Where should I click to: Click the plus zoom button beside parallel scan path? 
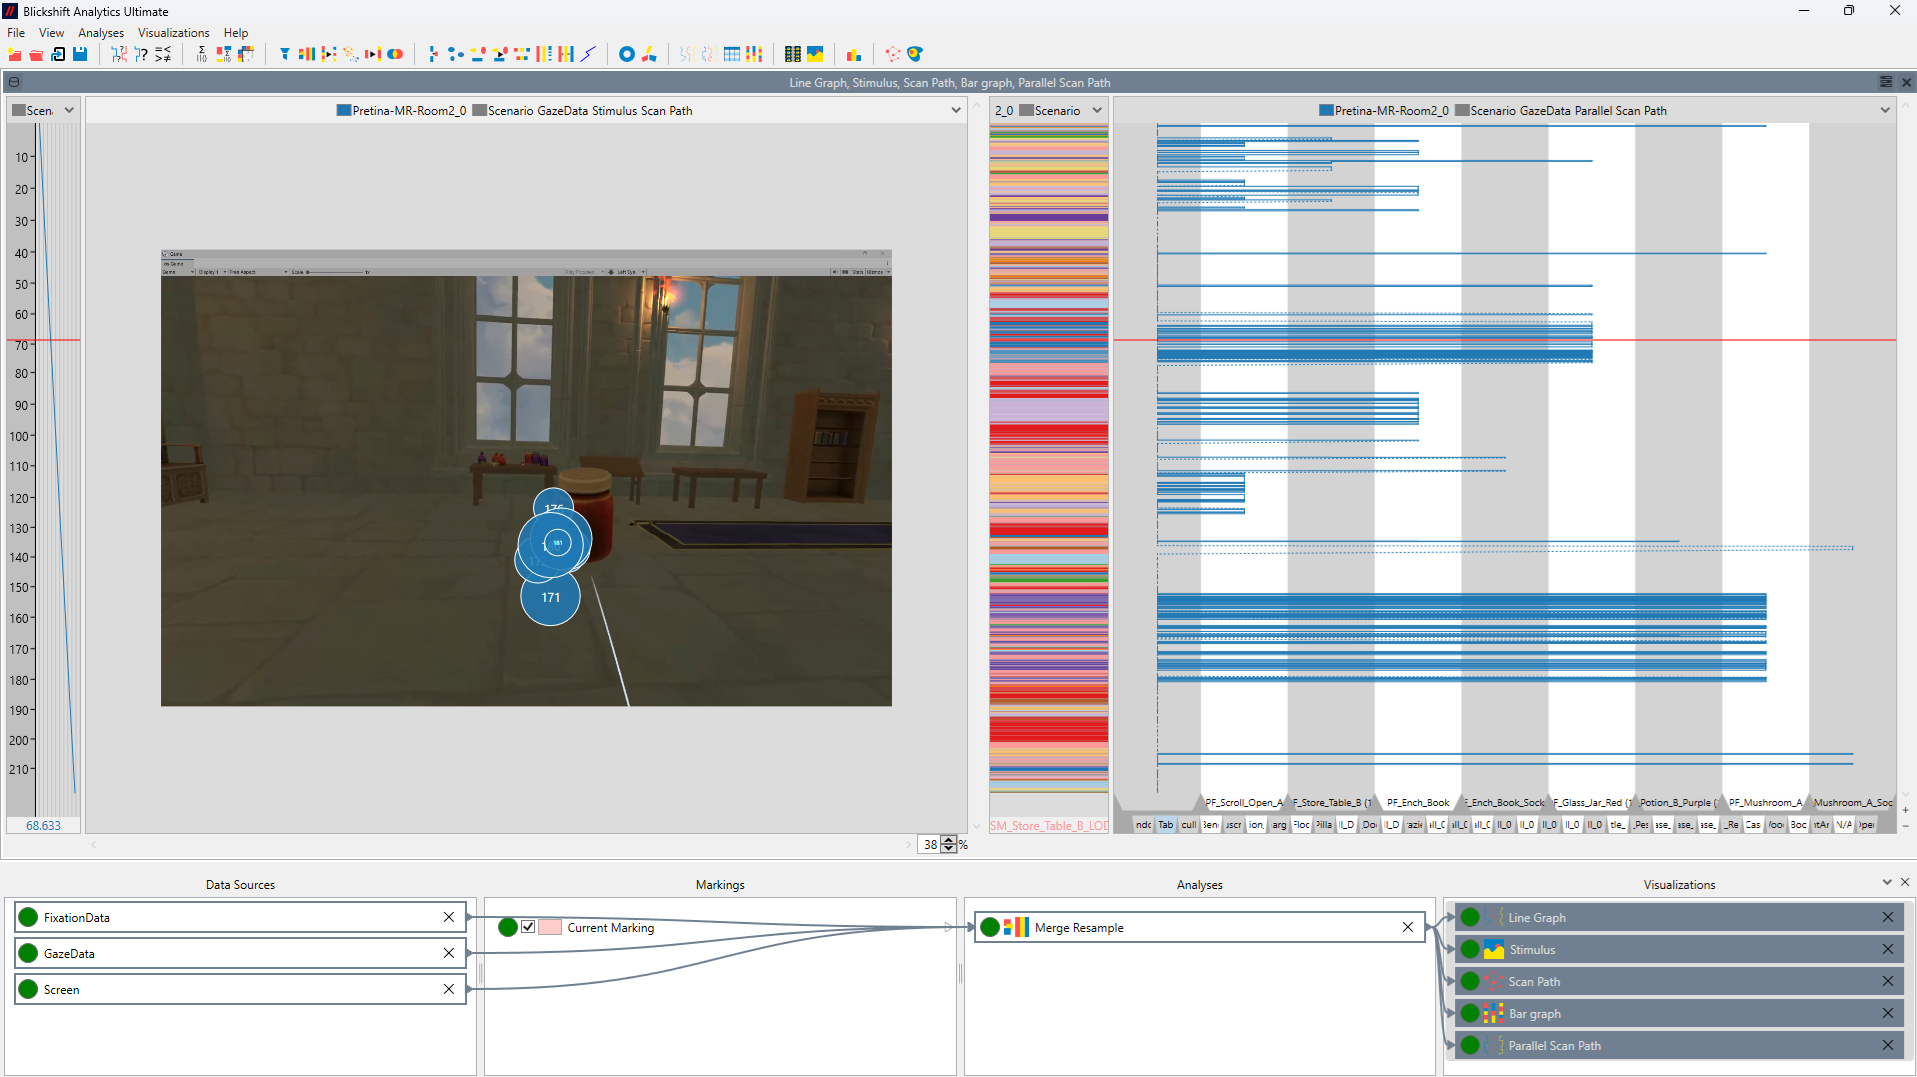pos(1906,810)
